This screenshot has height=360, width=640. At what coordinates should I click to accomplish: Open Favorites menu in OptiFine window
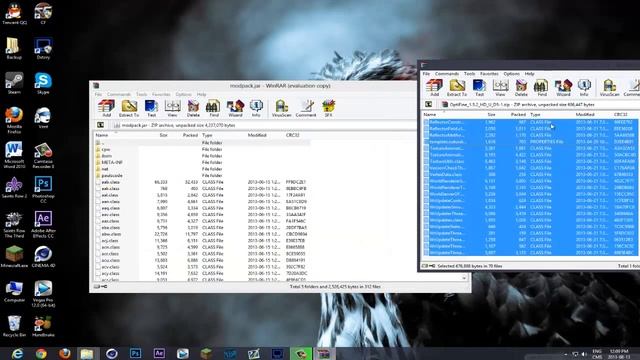click(489, 74)
